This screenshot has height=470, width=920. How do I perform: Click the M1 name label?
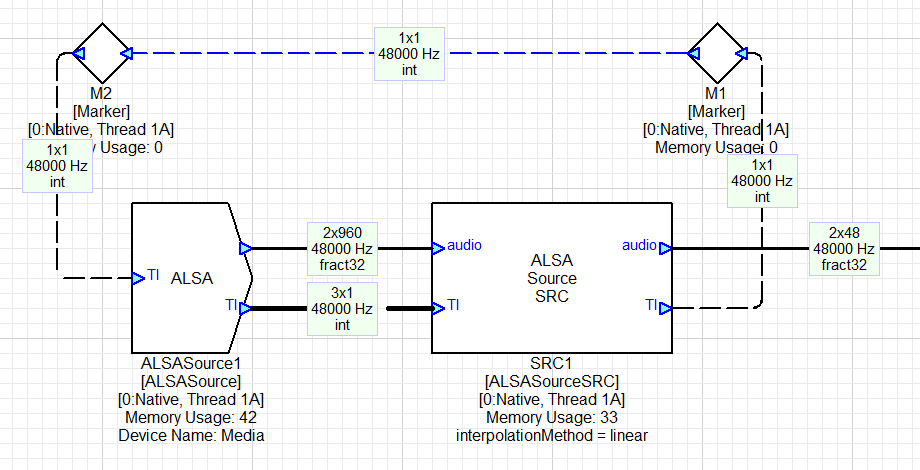pos(716,93)
